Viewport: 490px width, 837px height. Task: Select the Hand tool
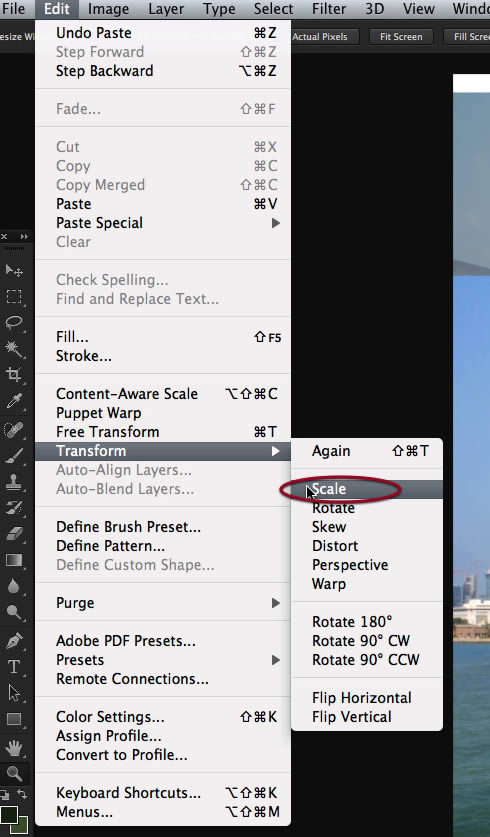(x=14, y=747)
